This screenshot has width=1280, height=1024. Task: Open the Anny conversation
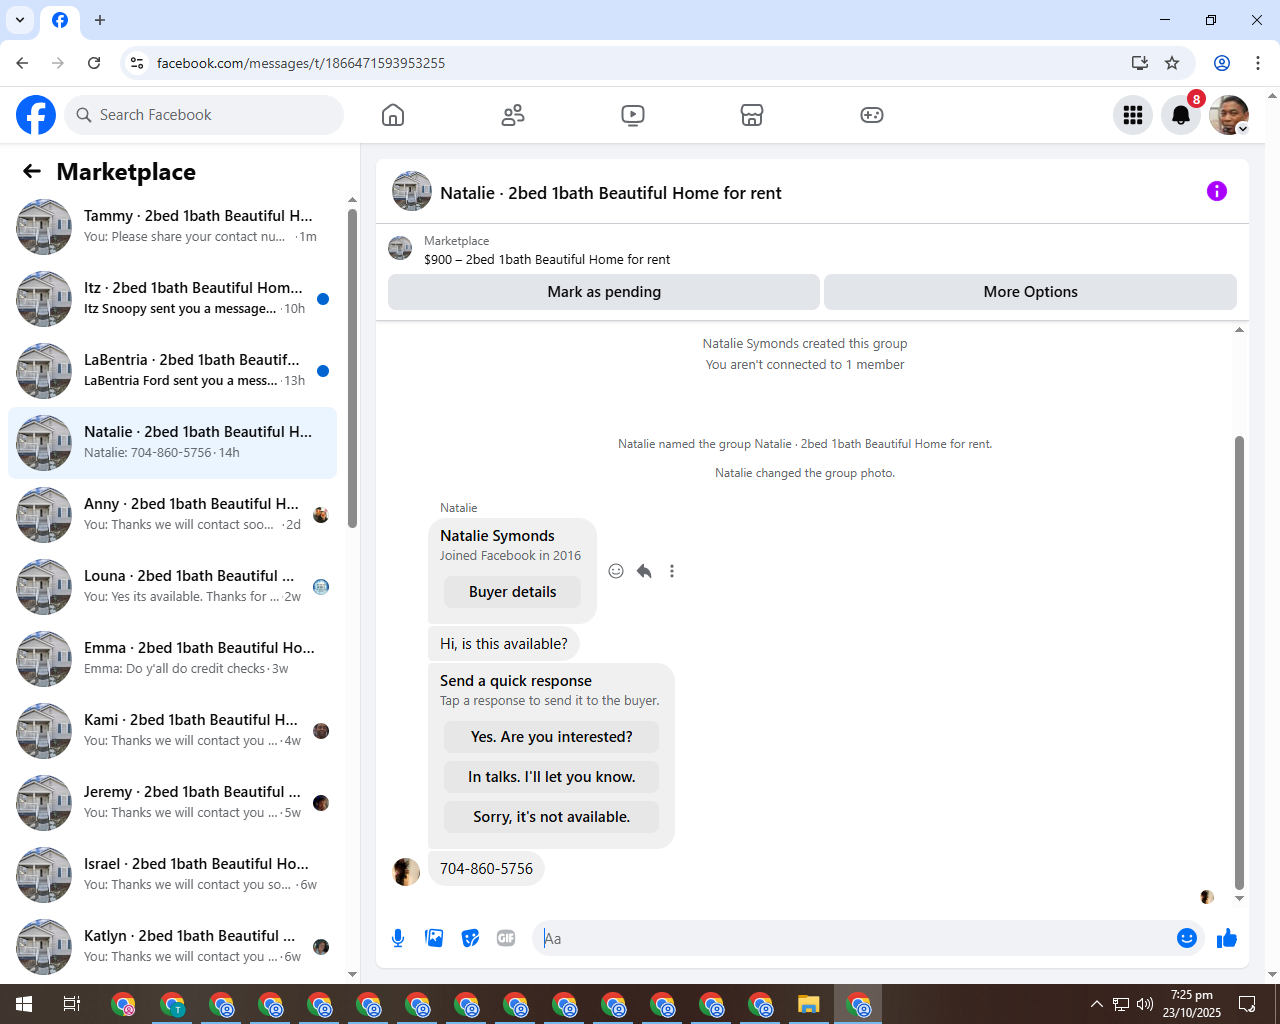[172, 515]
